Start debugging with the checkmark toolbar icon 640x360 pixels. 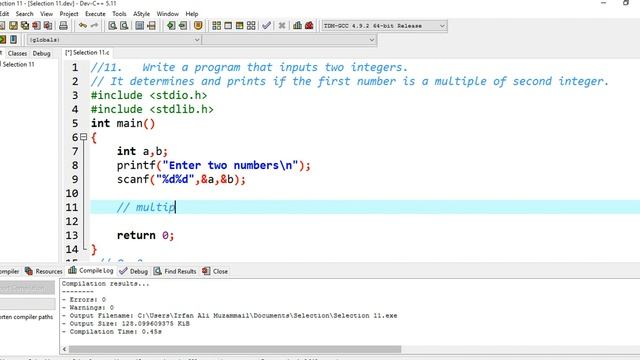pyautogui.click(x=267, y=26)
